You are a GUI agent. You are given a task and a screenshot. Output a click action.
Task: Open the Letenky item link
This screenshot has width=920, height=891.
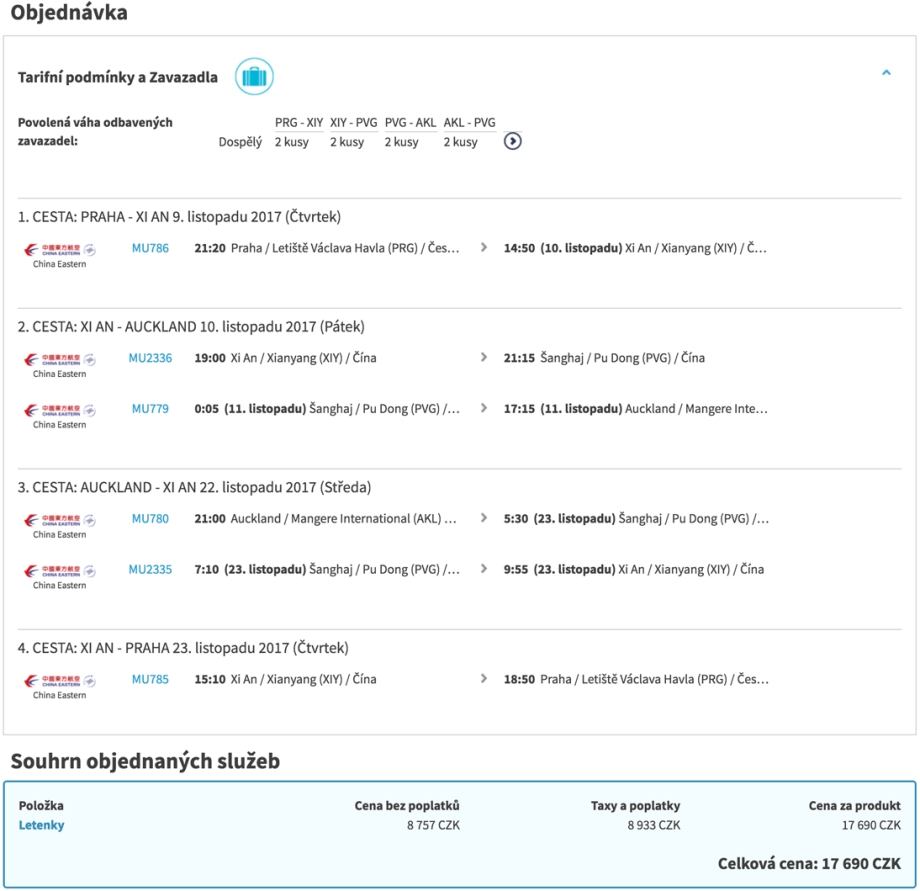[41, 825]
